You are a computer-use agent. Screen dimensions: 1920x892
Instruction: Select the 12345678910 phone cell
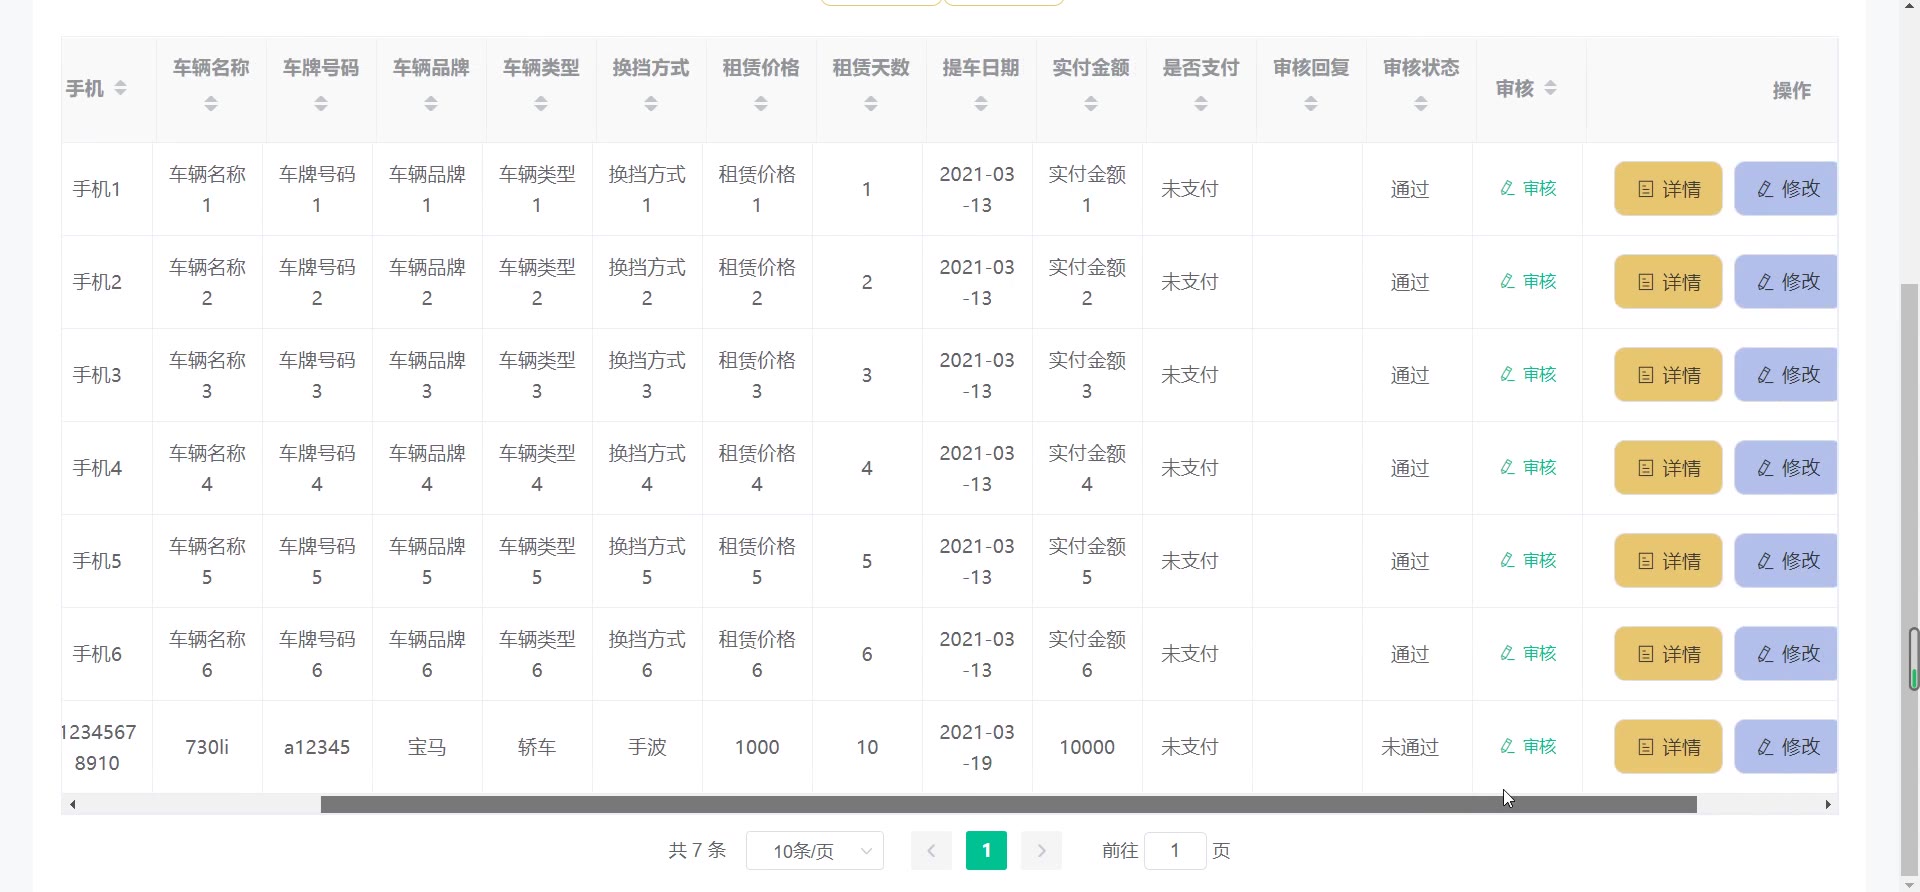coord(97,747)
